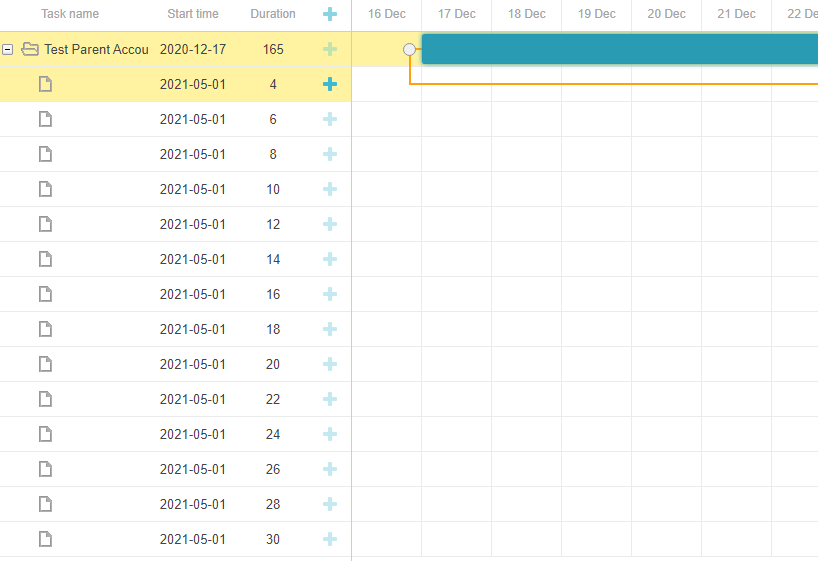Click the duration value 165
The width and height of the screenshot is (818, 561).
click(x=273, y=49)
